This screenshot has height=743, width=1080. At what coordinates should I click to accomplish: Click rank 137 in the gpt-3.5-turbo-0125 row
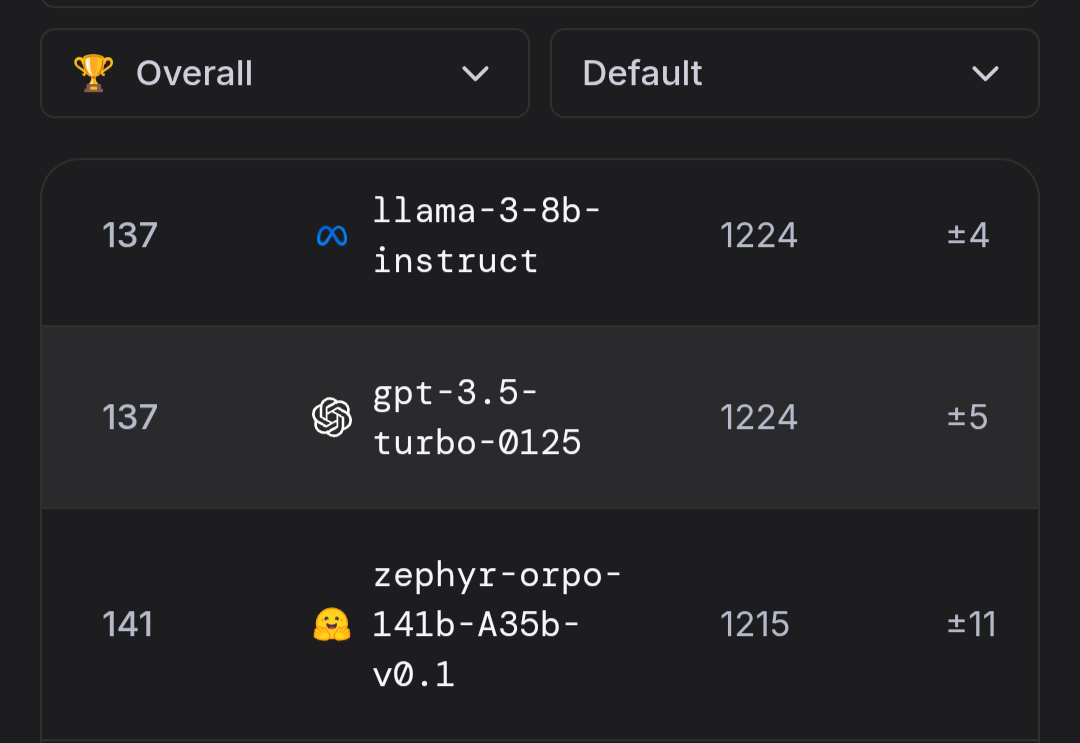[x=130, y=417]
